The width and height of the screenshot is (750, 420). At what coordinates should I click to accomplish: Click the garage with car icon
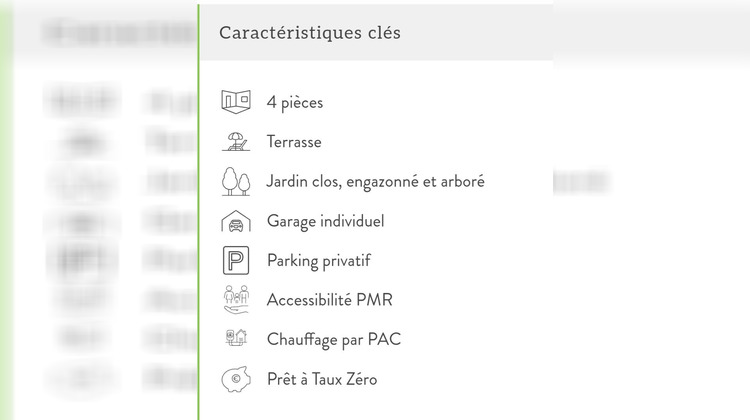[236, 221]
